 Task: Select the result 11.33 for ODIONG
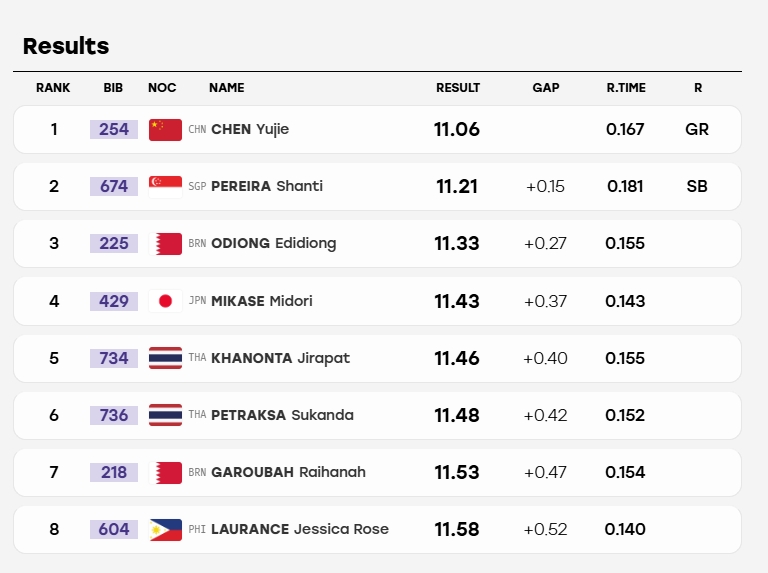click(457, 243)
